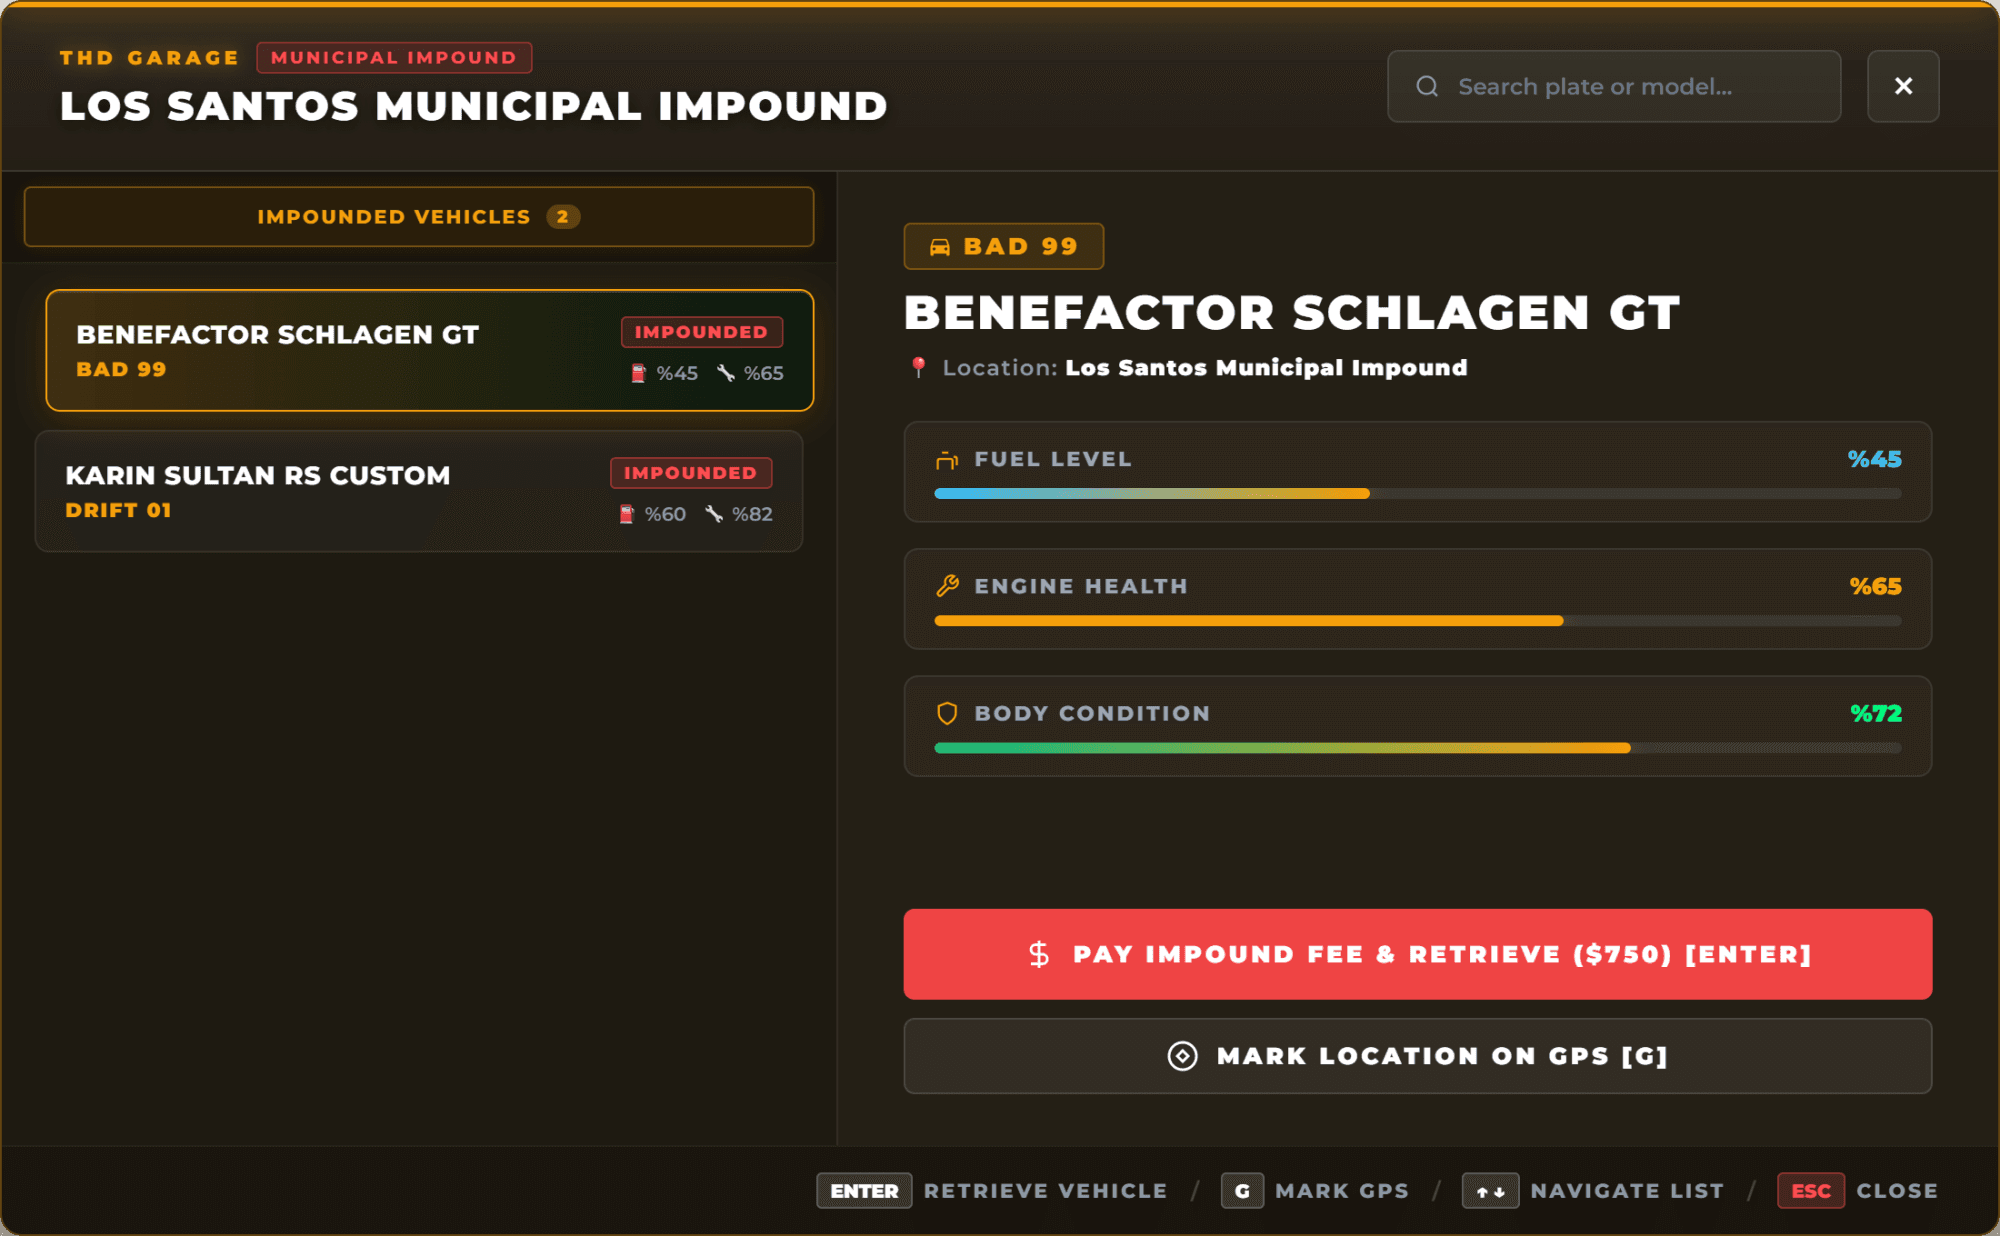Viewport: 2000px width, 1236px height.
Task: Click the %45 fuel value in details
Action: coord(1875,459)
